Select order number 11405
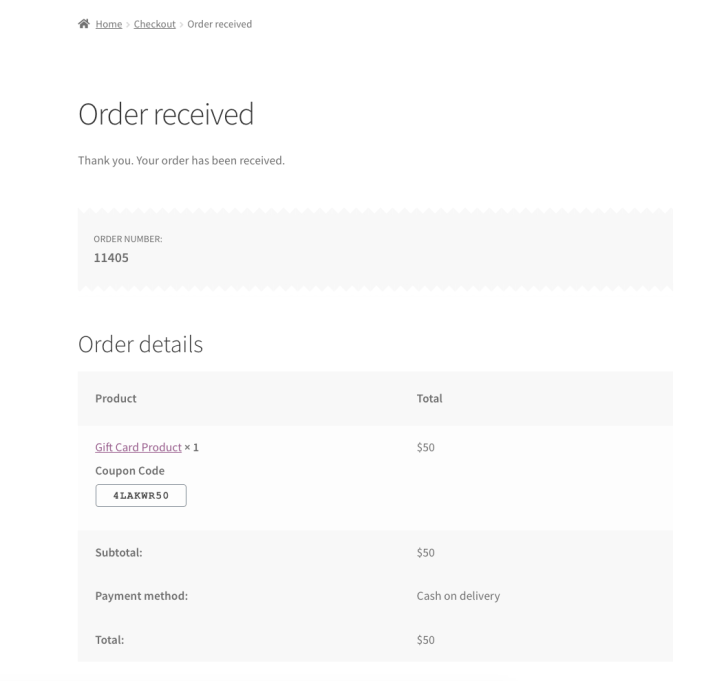The height and width of the screenshot is (681, 704). tap(111, 257)
